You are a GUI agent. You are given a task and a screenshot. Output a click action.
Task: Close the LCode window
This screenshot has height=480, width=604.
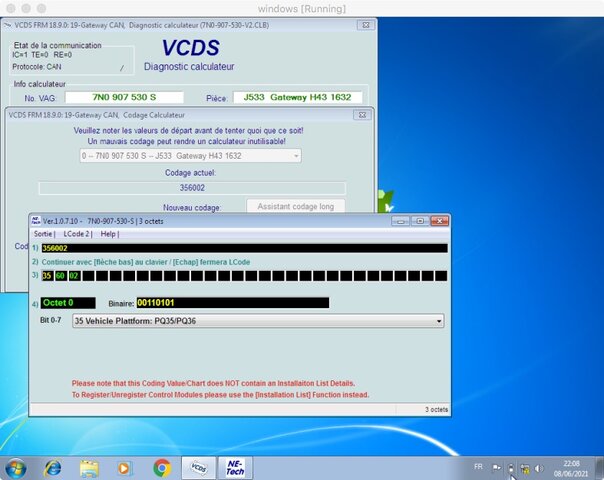coord(440,221)
